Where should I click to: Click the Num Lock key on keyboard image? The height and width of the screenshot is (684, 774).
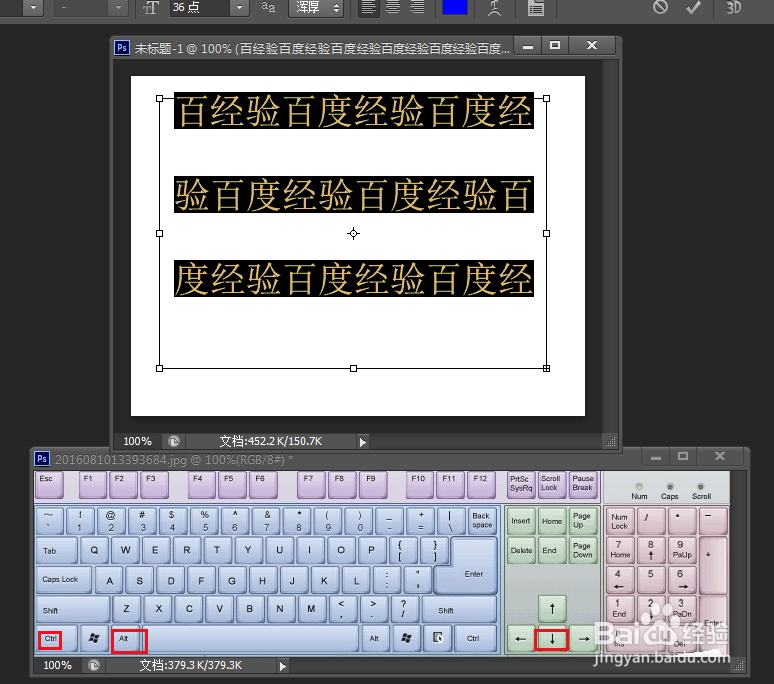pos(619,521)
